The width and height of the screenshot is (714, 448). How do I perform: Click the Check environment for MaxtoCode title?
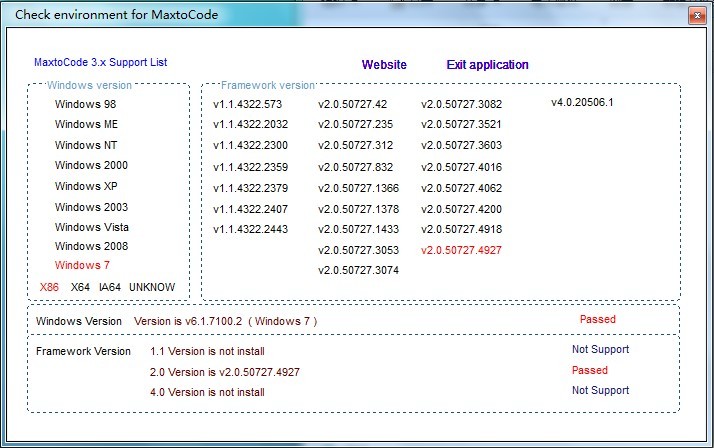tap(117, 15)
